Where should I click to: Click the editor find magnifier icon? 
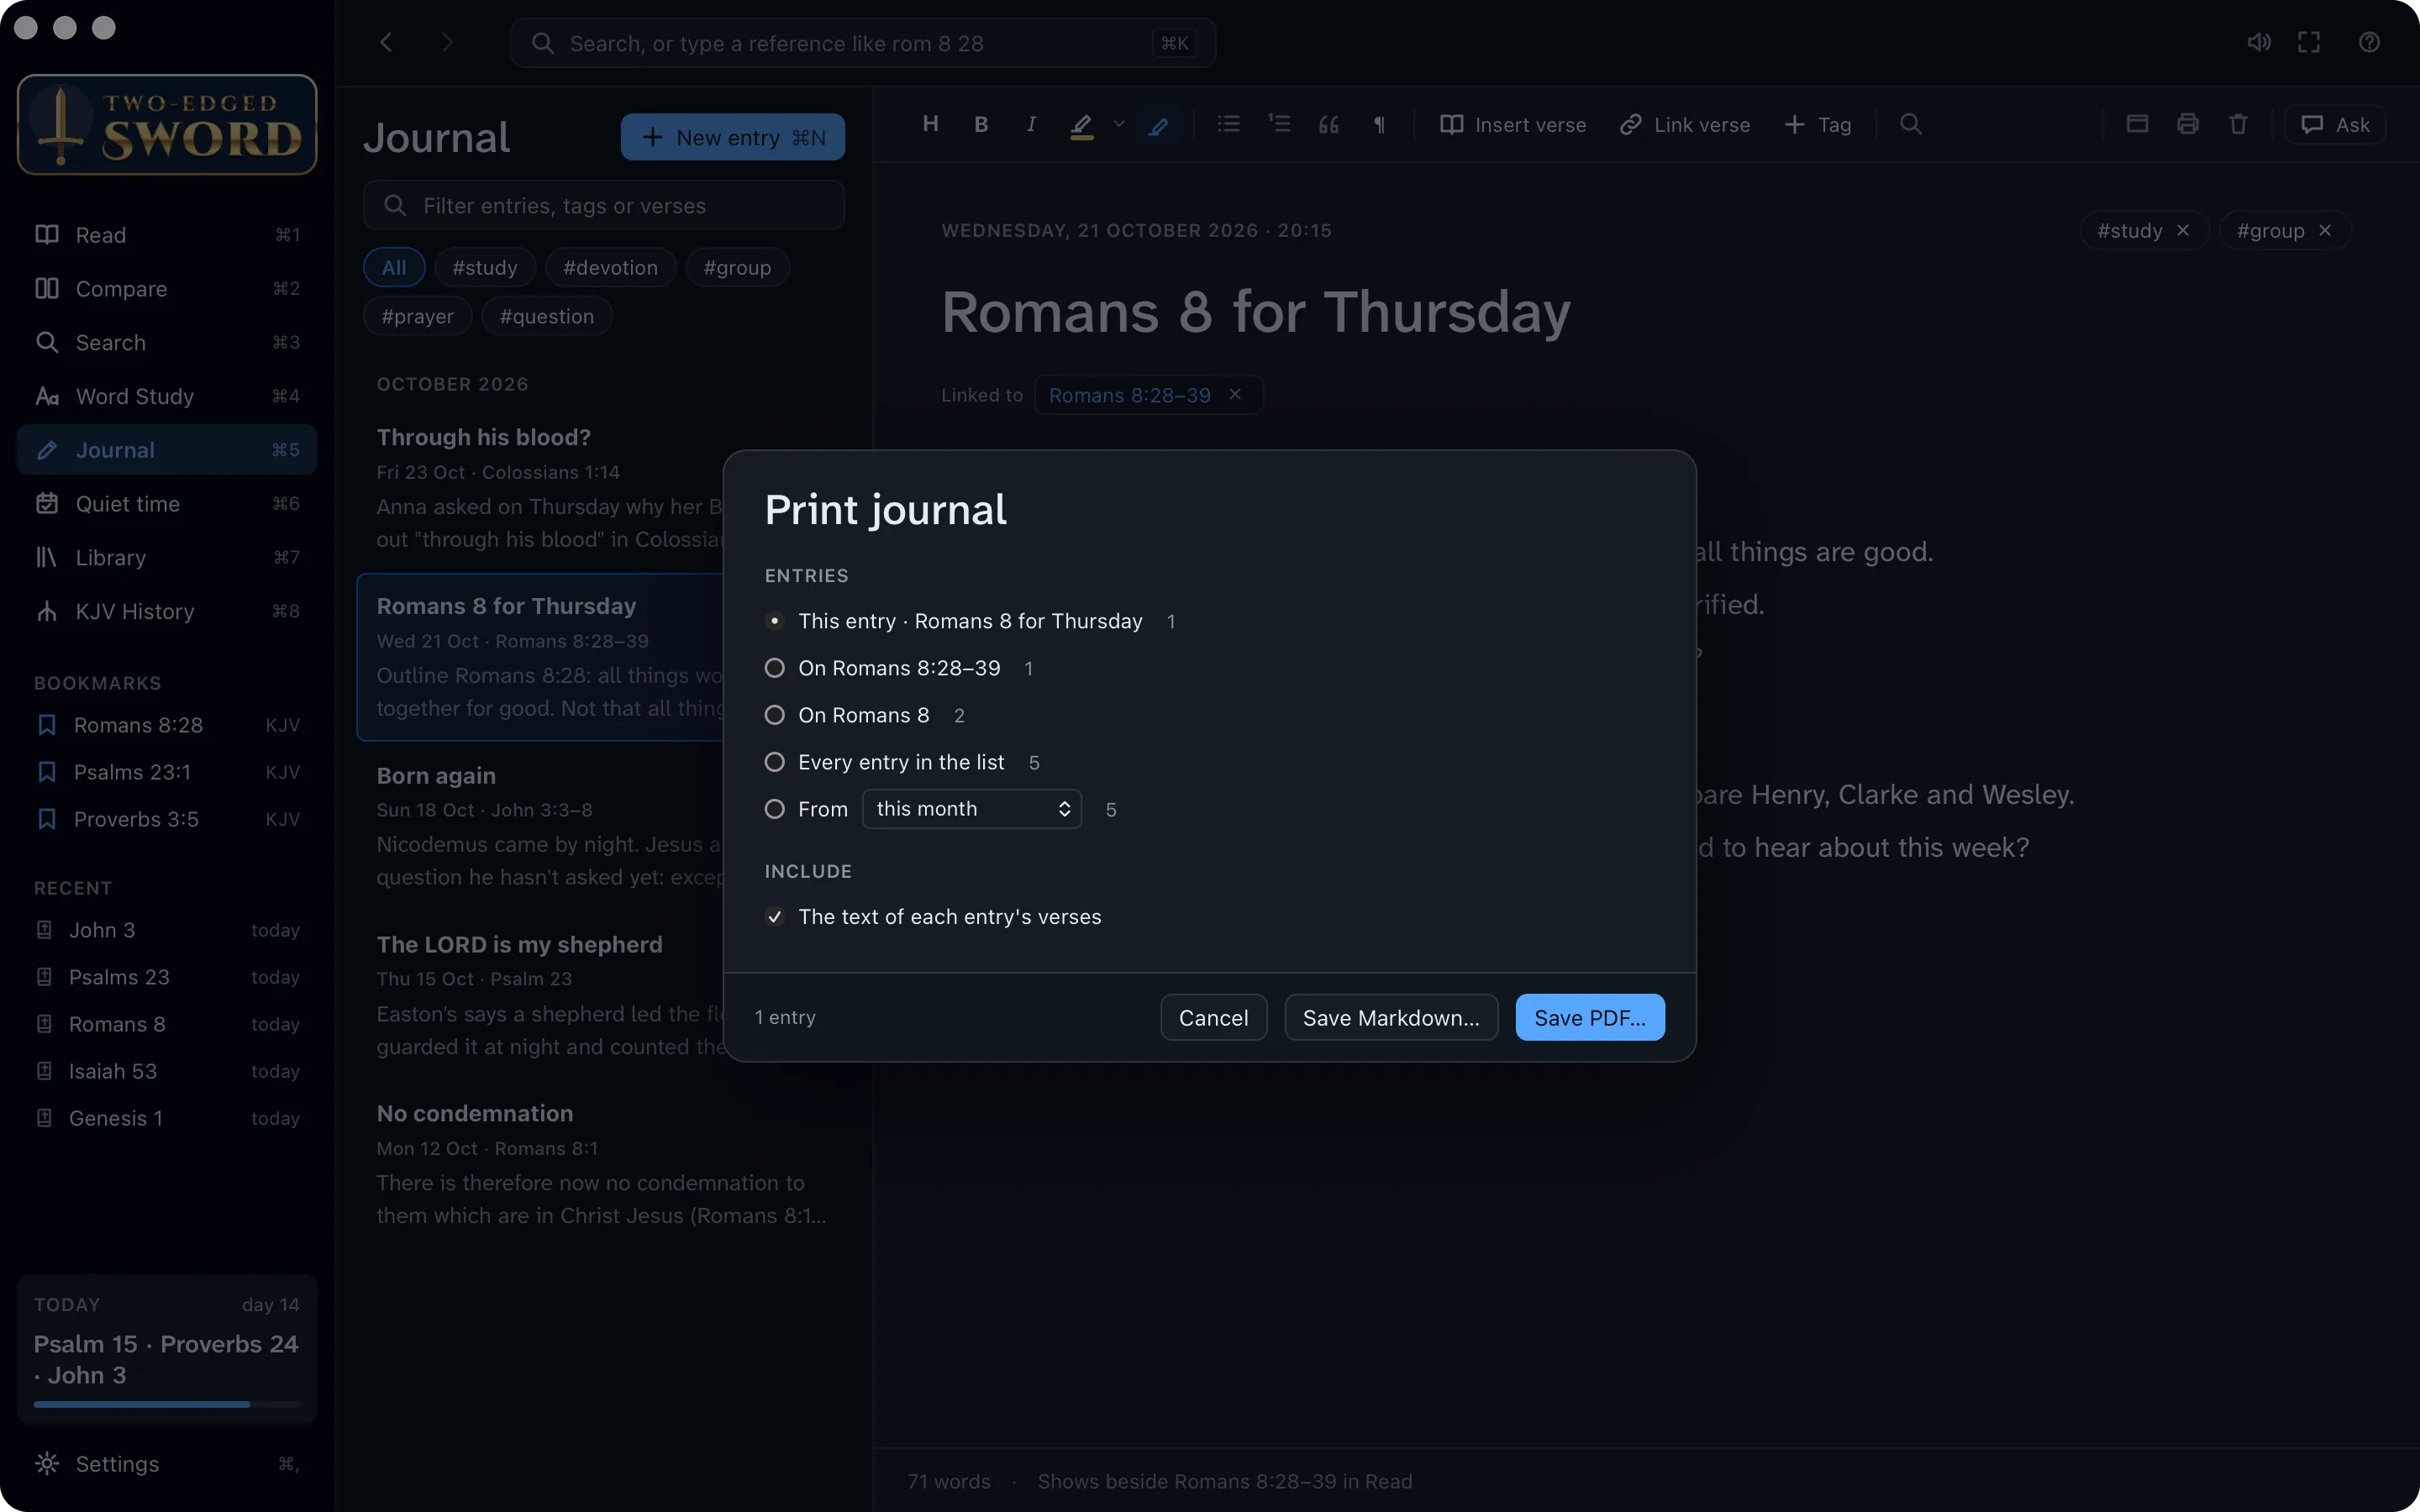[1910, 124]
